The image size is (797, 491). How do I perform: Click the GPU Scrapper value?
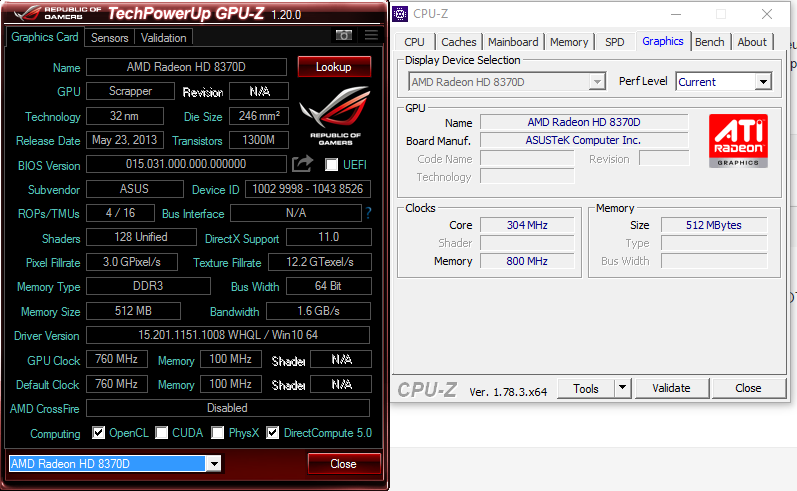[x=131, y=91]
